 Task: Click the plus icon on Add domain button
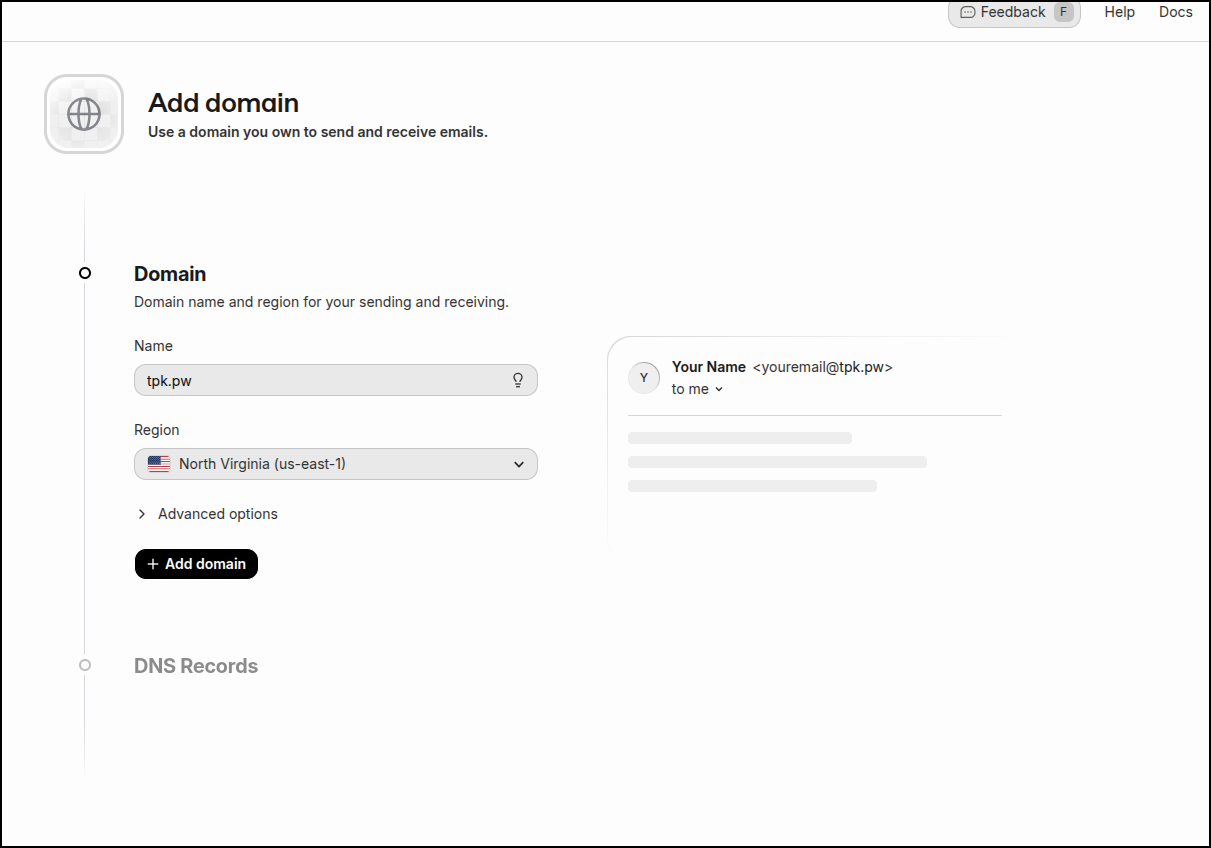[x=153, y=564]
